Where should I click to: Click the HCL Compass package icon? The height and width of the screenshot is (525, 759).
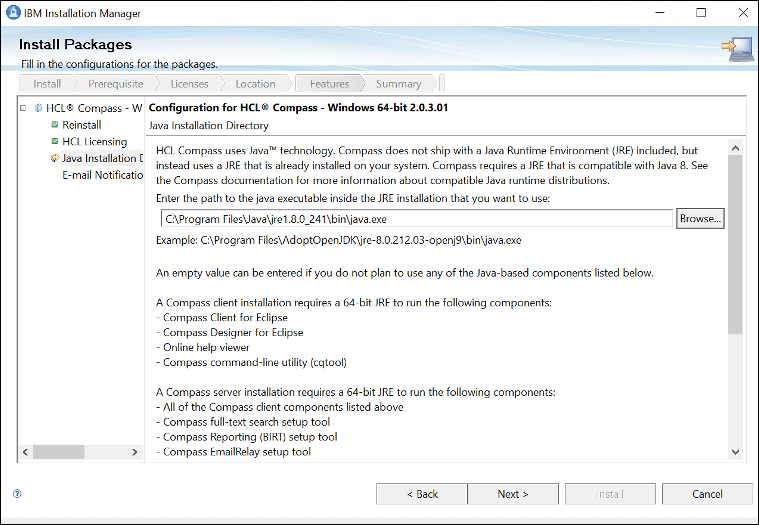tap(39, 108)
